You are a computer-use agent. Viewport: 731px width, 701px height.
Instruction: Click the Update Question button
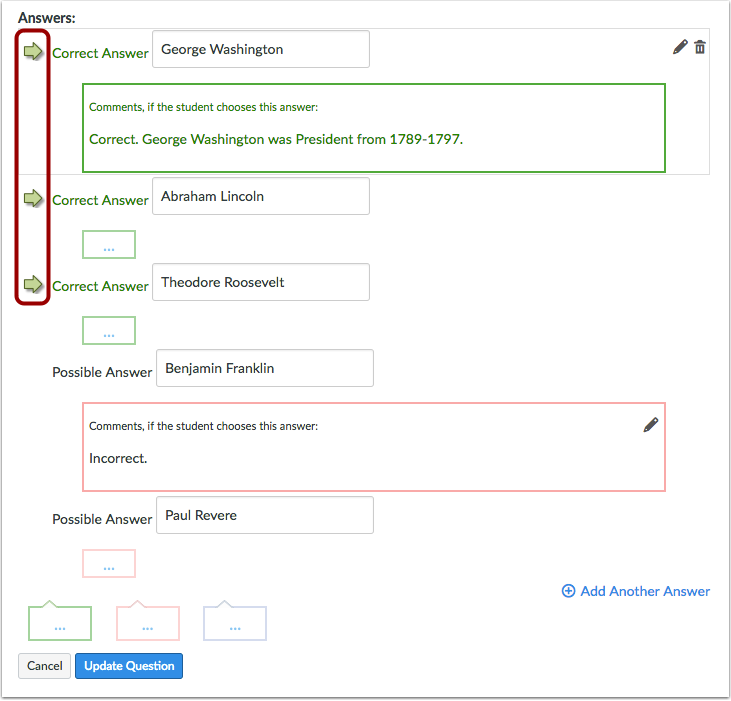coord(129,666)
